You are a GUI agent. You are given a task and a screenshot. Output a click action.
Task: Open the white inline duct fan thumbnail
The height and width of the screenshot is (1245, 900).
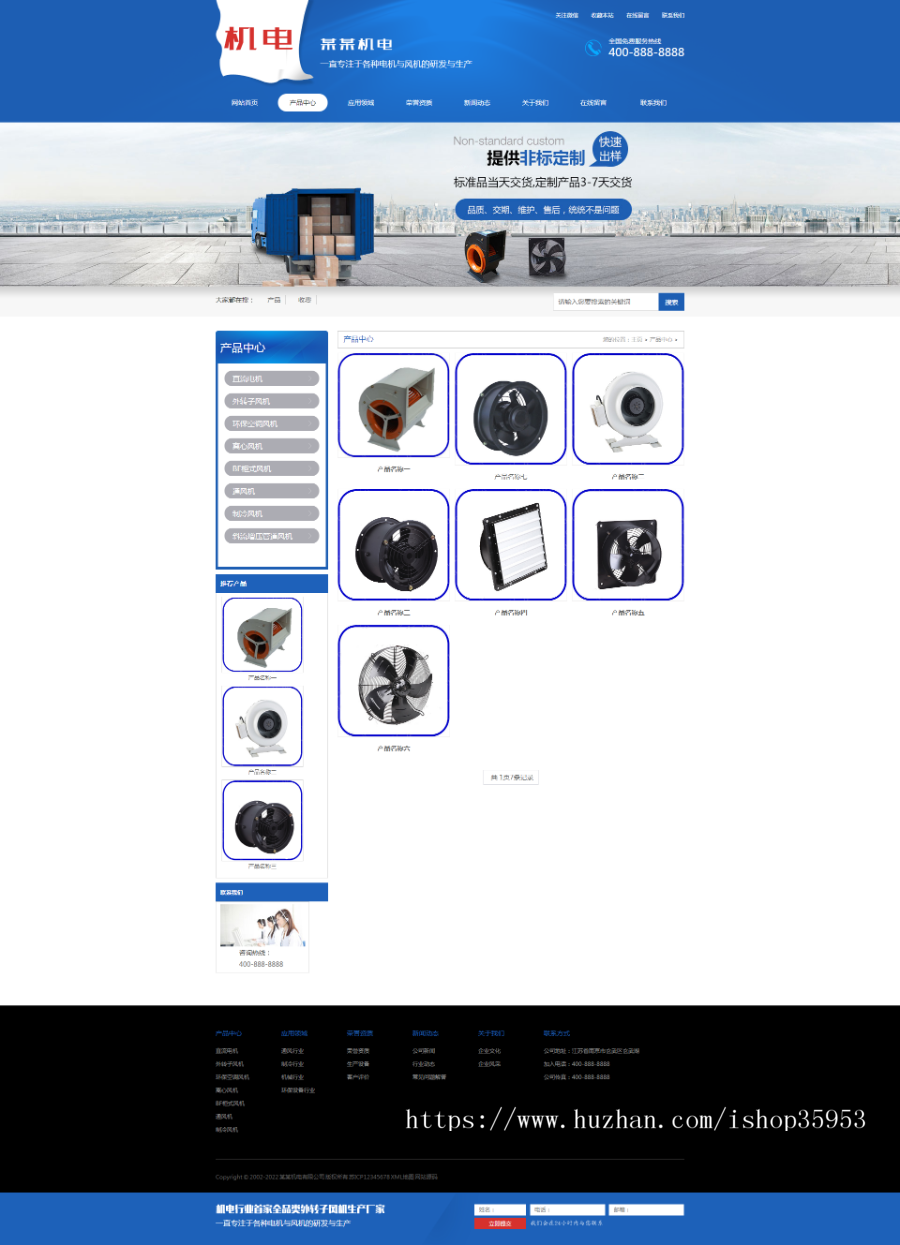coord(627,409)
